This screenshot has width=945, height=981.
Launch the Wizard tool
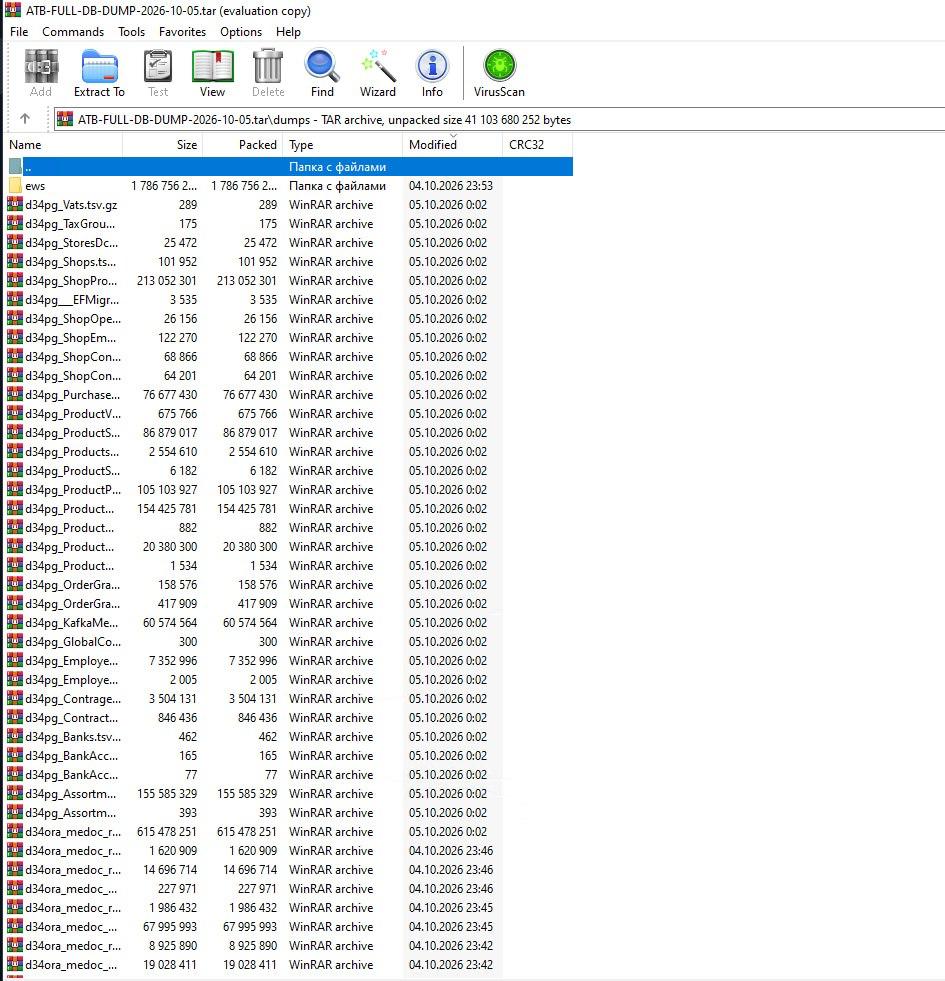tap(377, 73)
